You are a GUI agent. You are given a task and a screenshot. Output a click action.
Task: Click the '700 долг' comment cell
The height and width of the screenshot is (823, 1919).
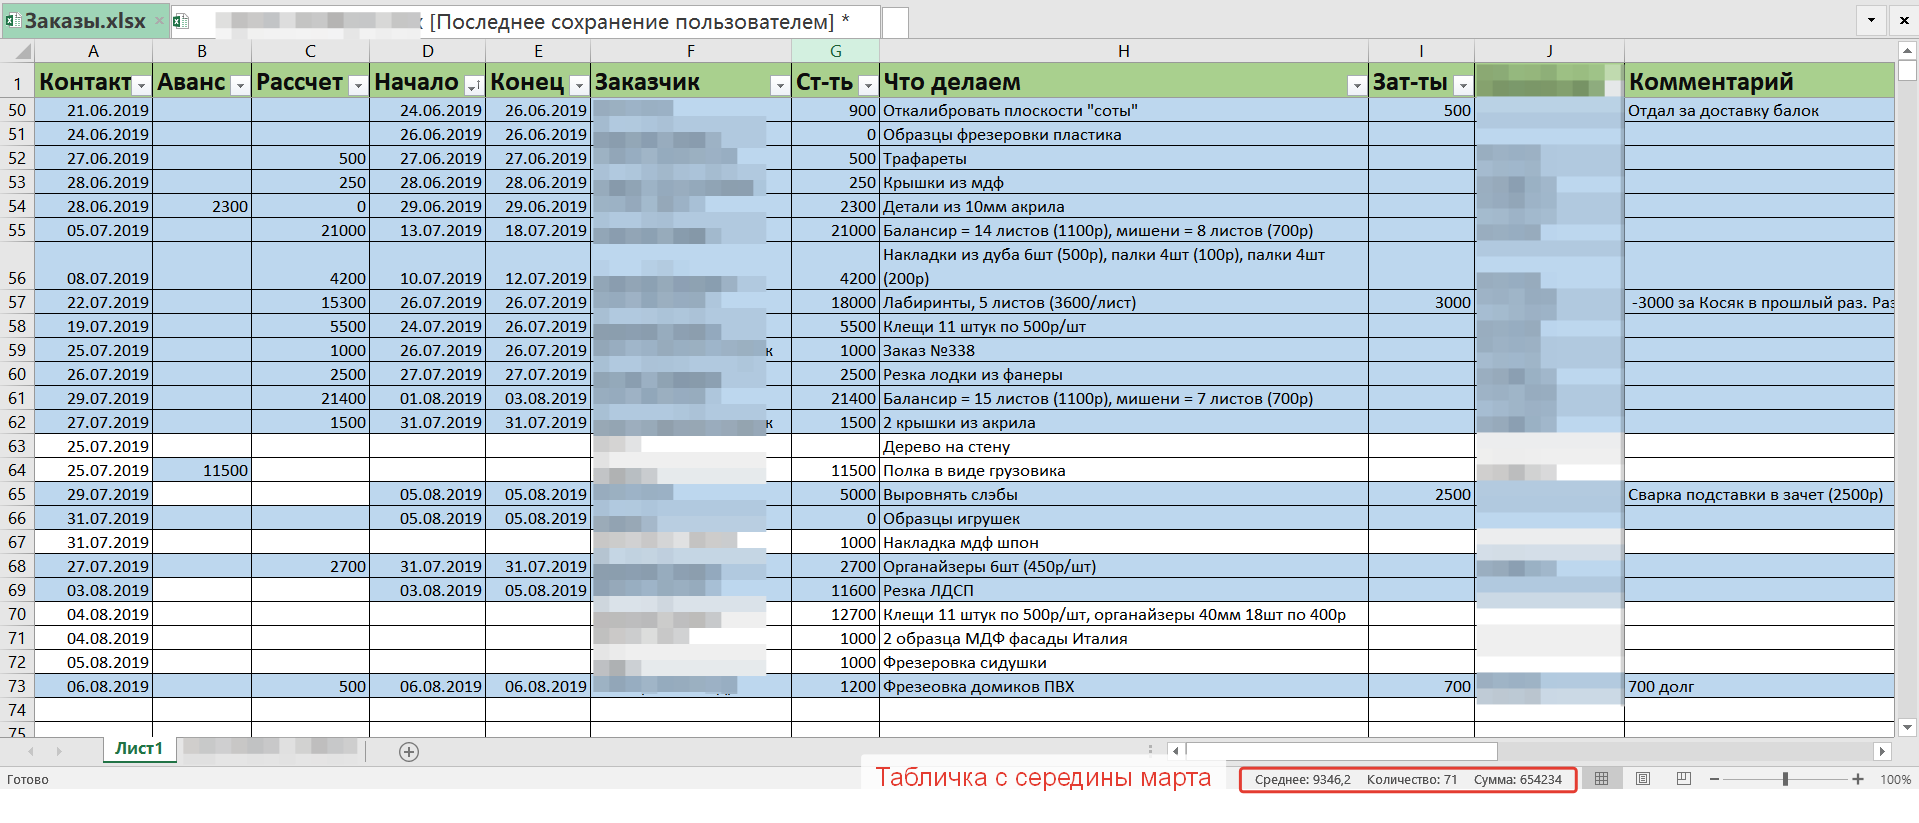1759,686
